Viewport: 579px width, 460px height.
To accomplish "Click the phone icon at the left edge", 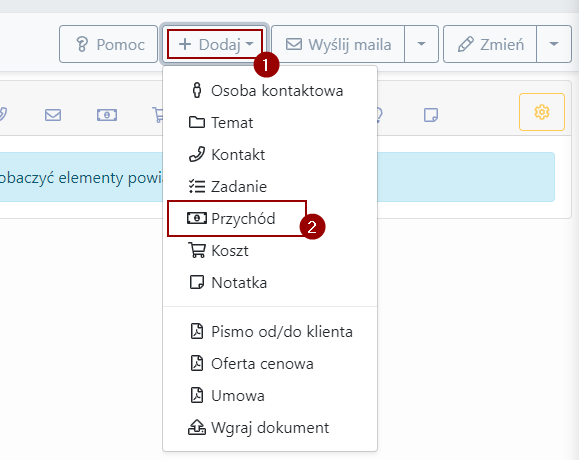I will [3, 114].
